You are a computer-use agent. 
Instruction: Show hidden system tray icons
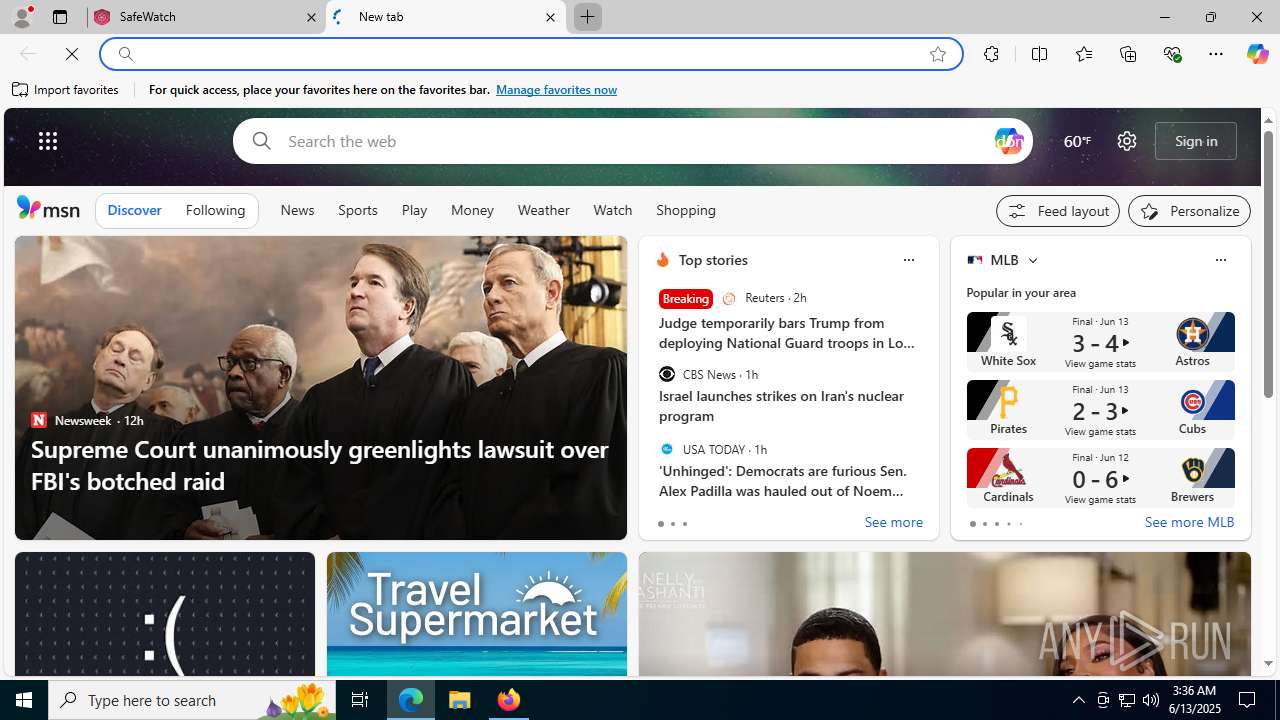[1078, 700]
